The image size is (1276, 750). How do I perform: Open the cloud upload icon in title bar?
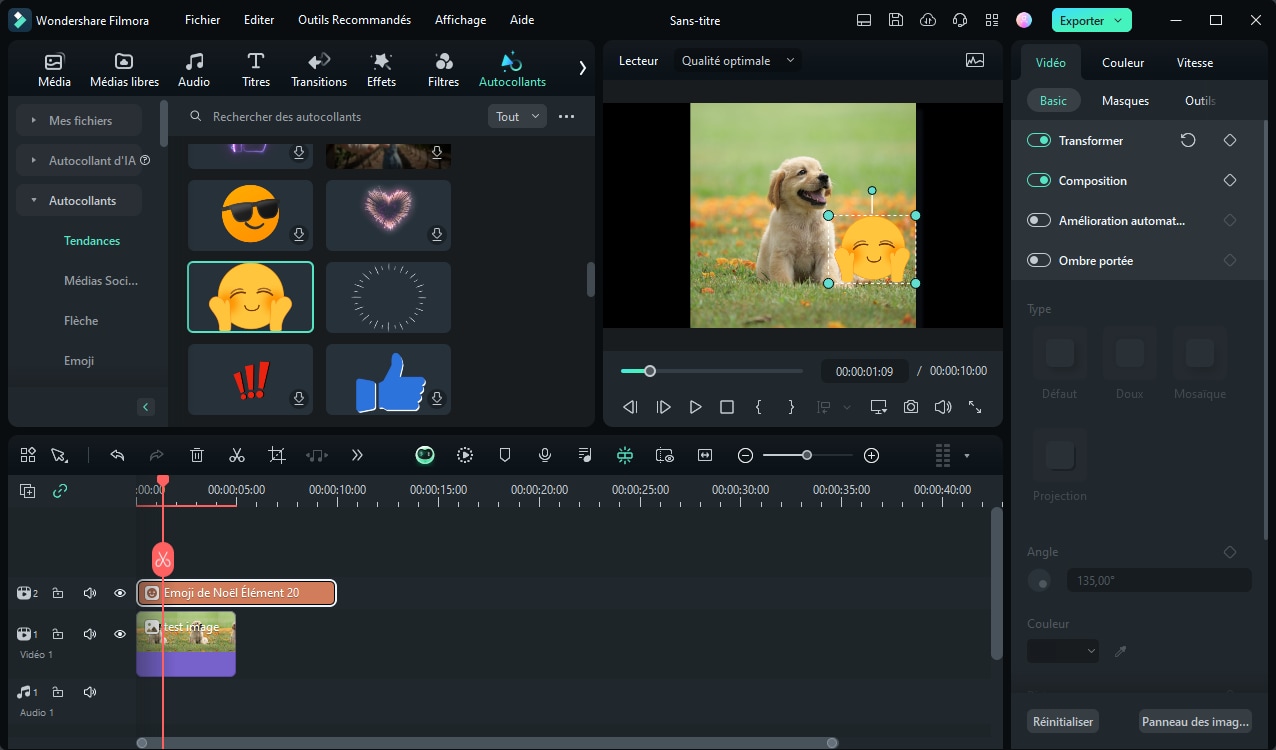point(928,20)
